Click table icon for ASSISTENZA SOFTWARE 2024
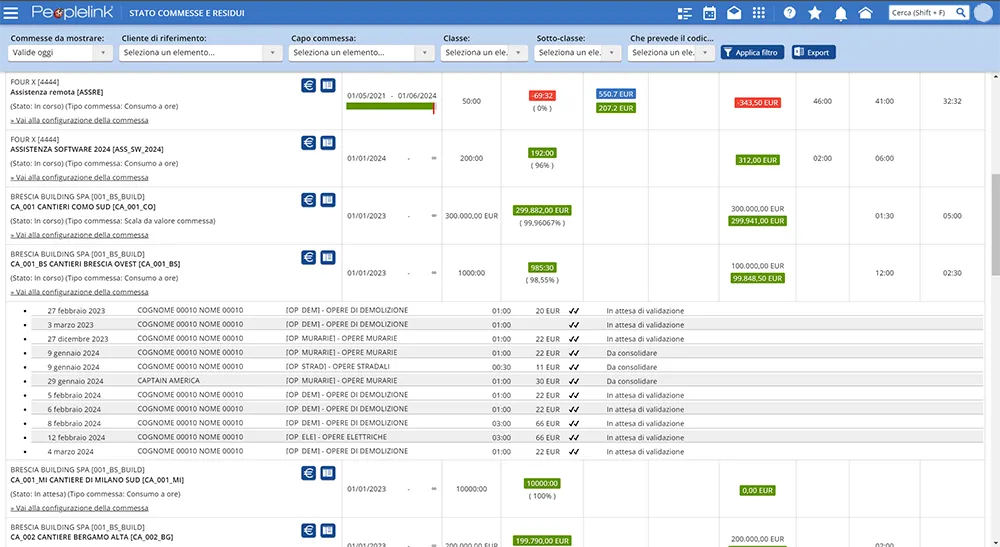The width and height of the screenshot is (1000, 547). (x=328, y=143)
